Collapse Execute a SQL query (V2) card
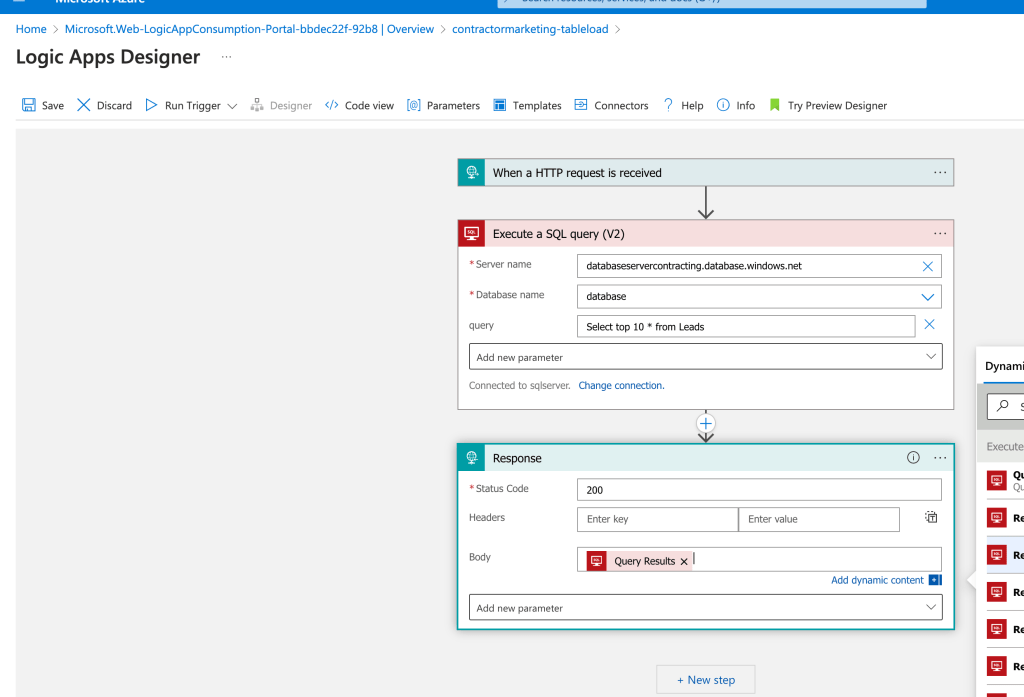 click(705, 233)
